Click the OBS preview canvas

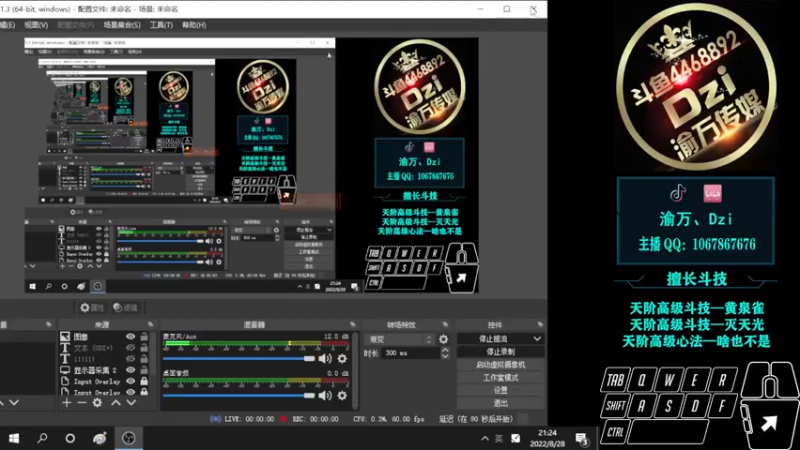252,165
